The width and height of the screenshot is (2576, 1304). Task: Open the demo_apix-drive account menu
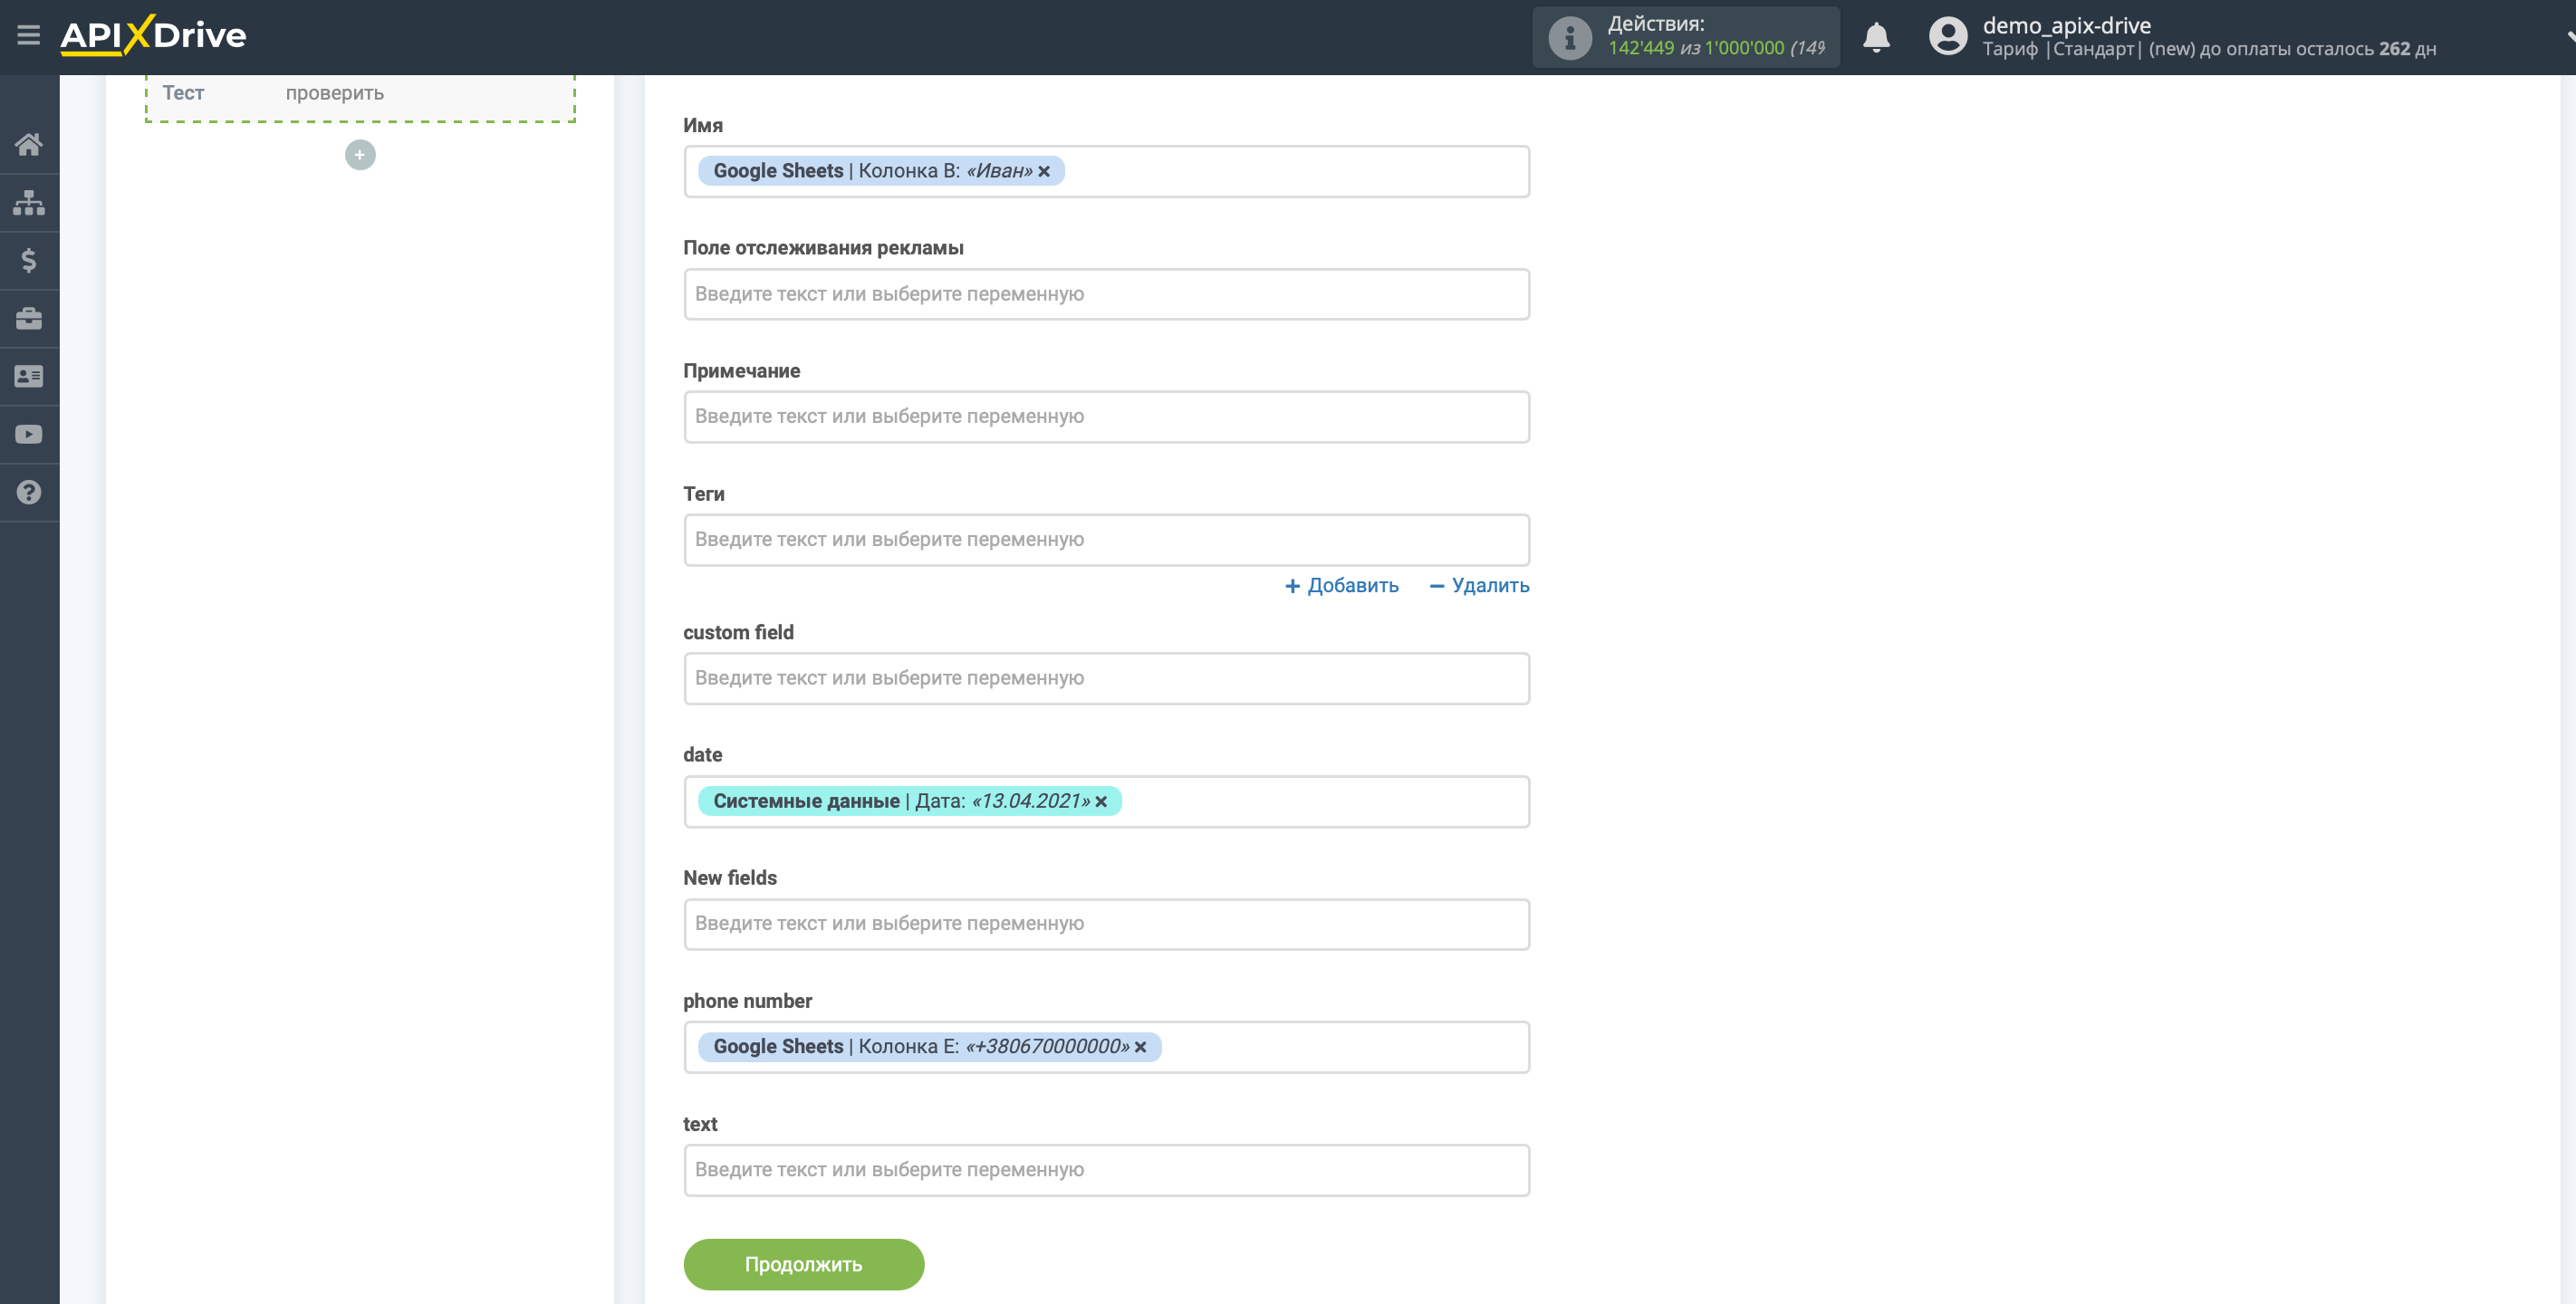pos(2066,25)
